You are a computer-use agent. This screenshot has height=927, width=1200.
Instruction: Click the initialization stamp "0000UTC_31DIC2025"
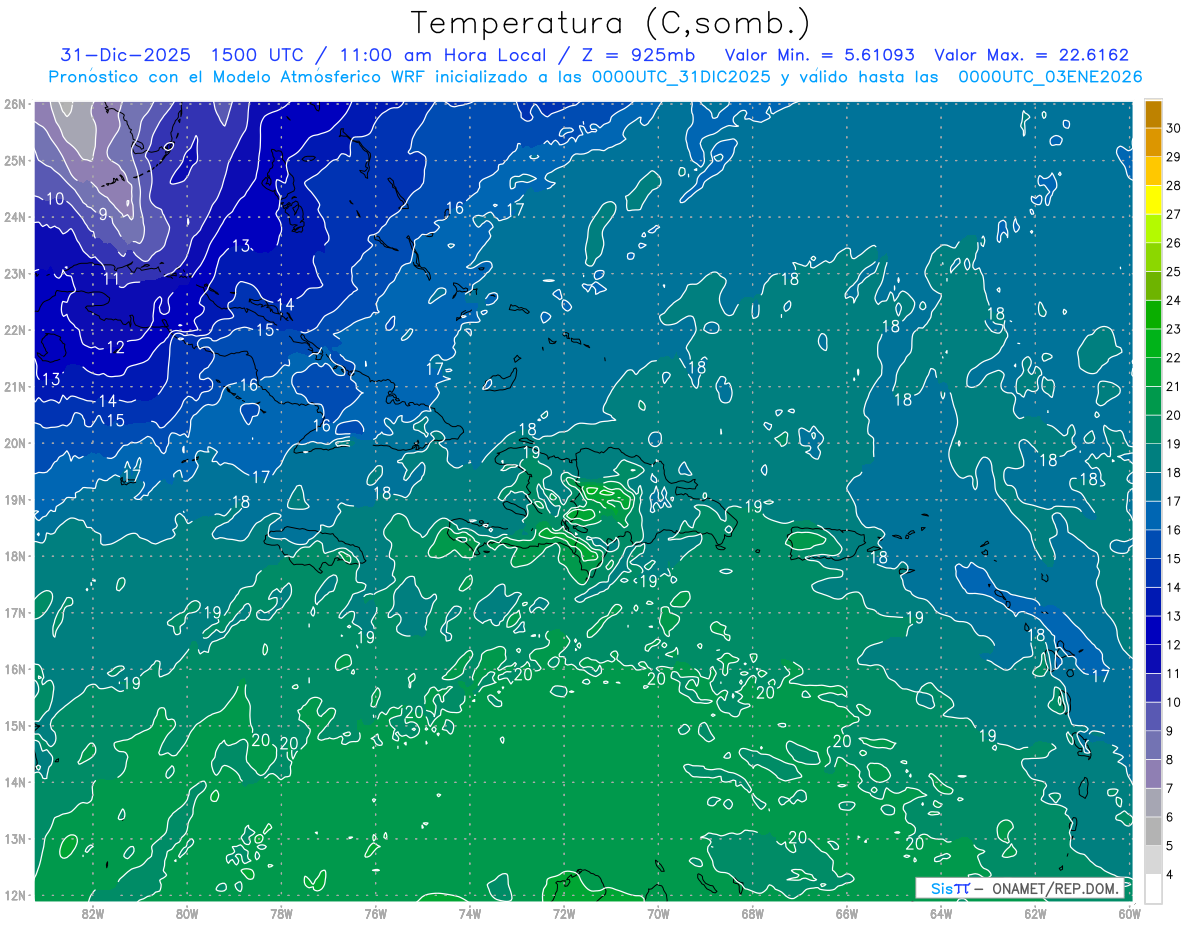pos(681,77)
